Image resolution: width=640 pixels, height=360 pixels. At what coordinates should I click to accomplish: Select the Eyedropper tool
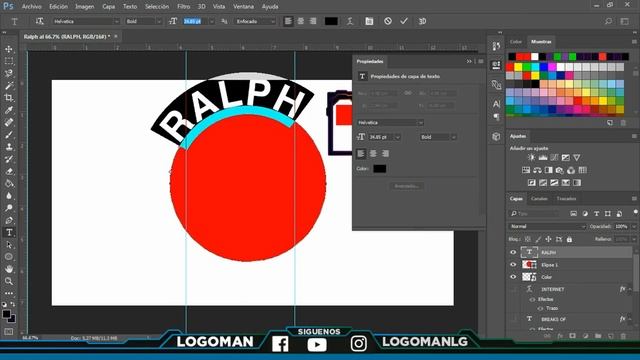[9, 110]
